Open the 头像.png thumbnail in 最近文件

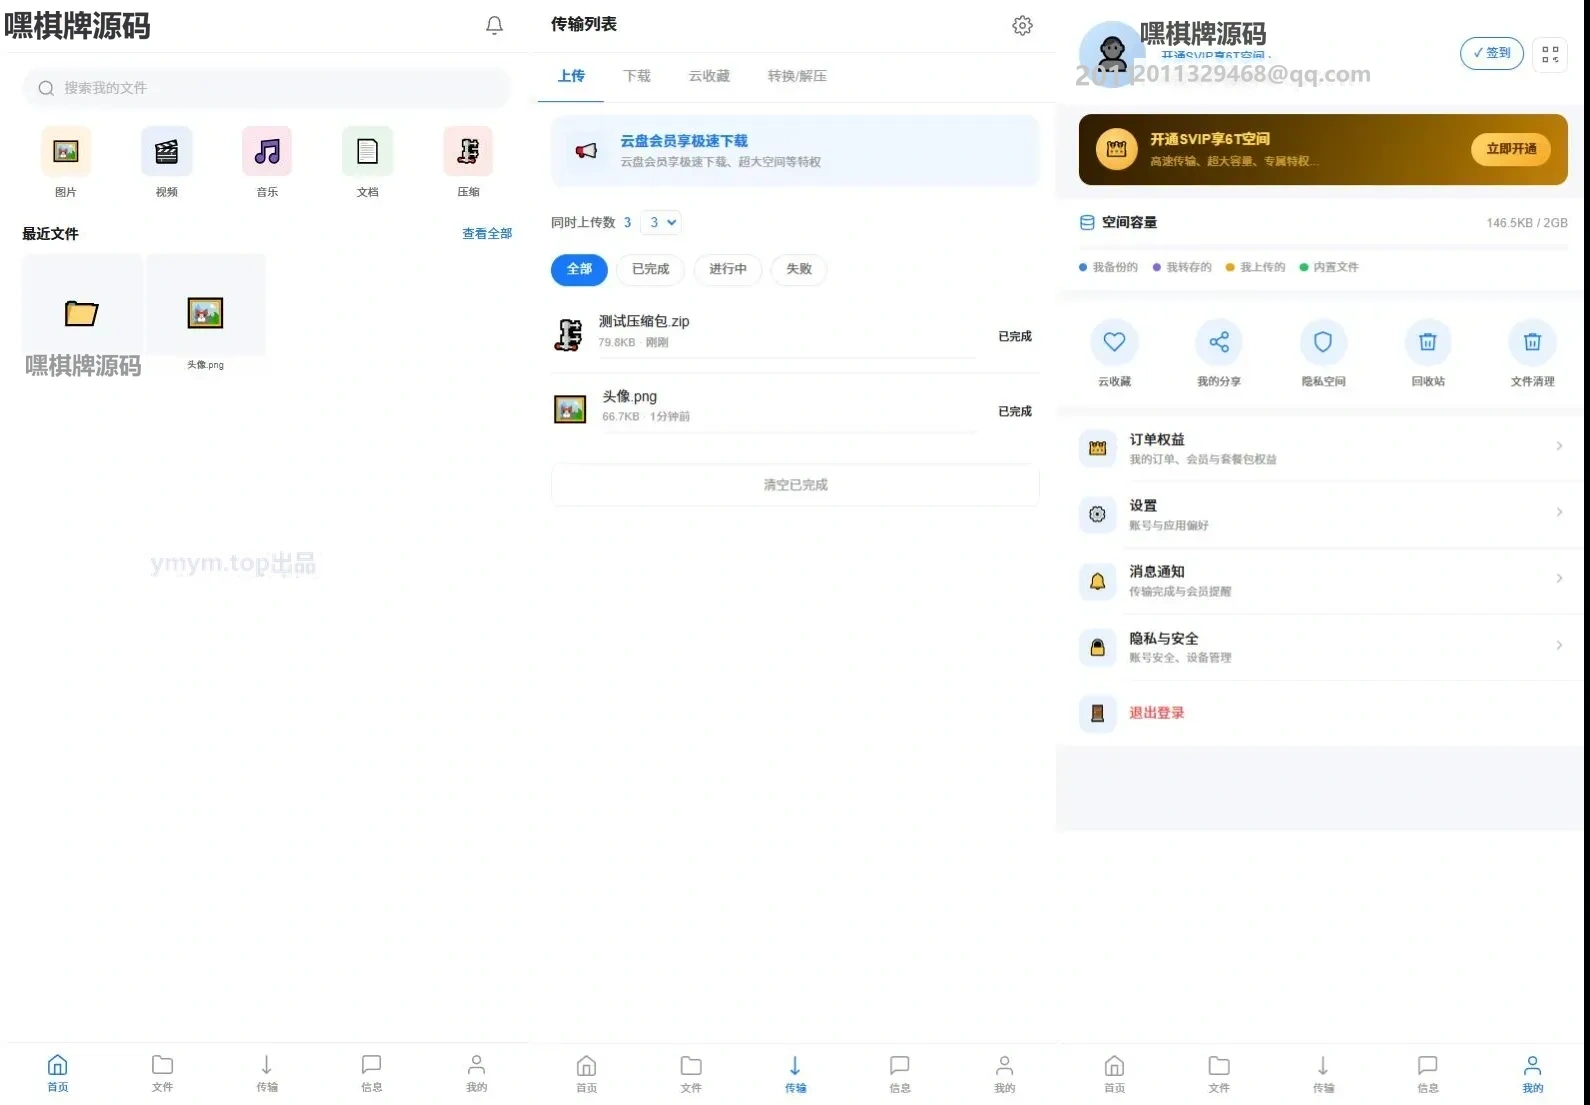point(205,314)
